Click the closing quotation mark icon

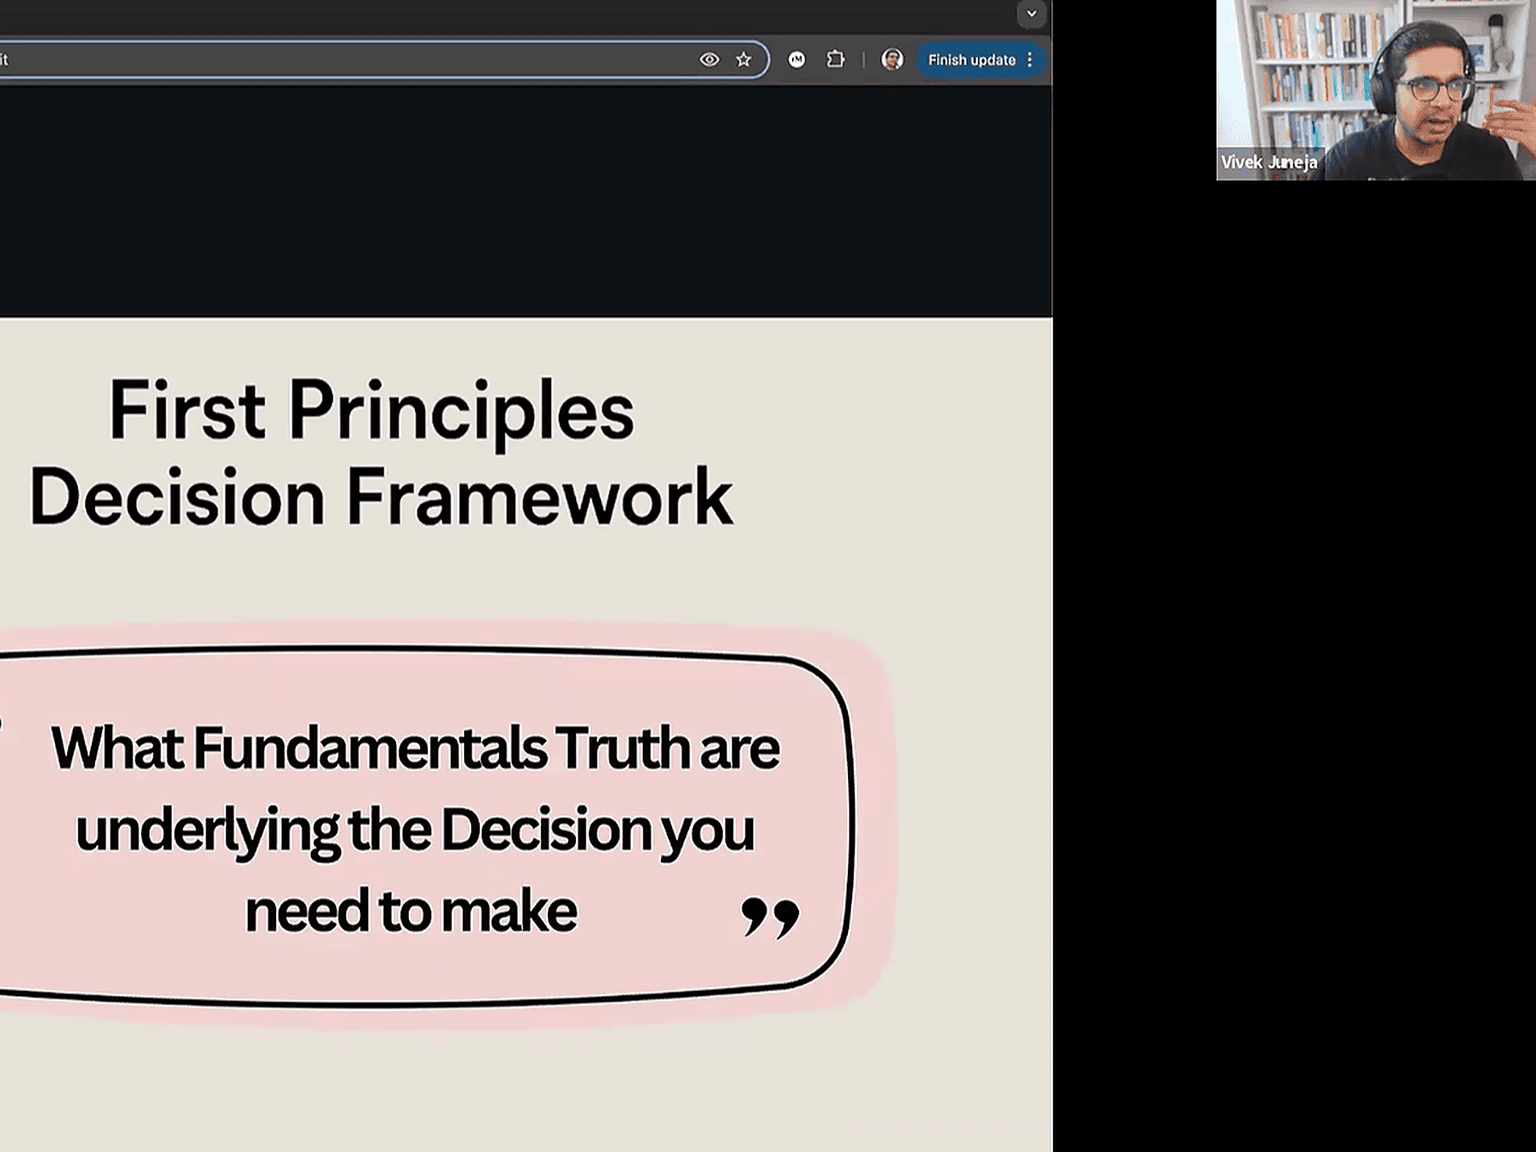770,916
